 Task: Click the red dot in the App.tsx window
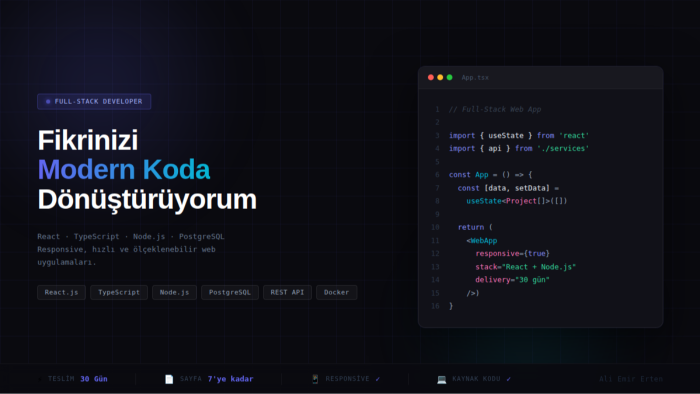pos(431,77)
